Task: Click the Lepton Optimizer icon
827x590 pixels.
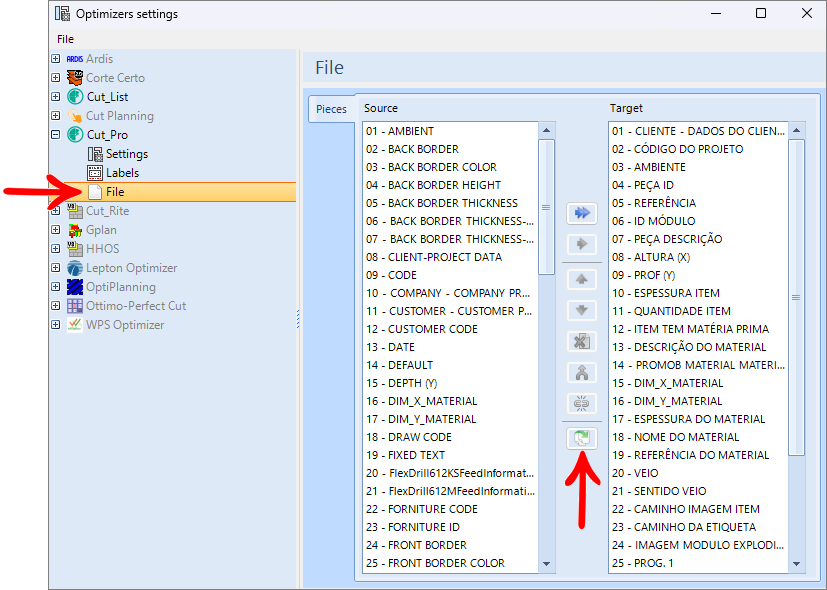Action: click(x=75, y=268)
